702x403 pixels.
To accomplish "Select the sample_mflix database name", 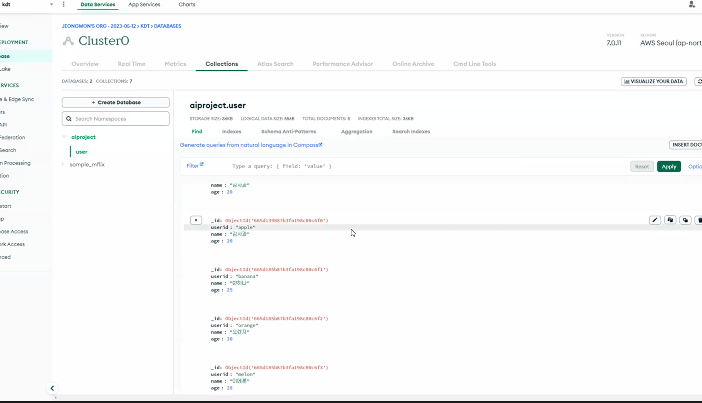I will point(87,164).
